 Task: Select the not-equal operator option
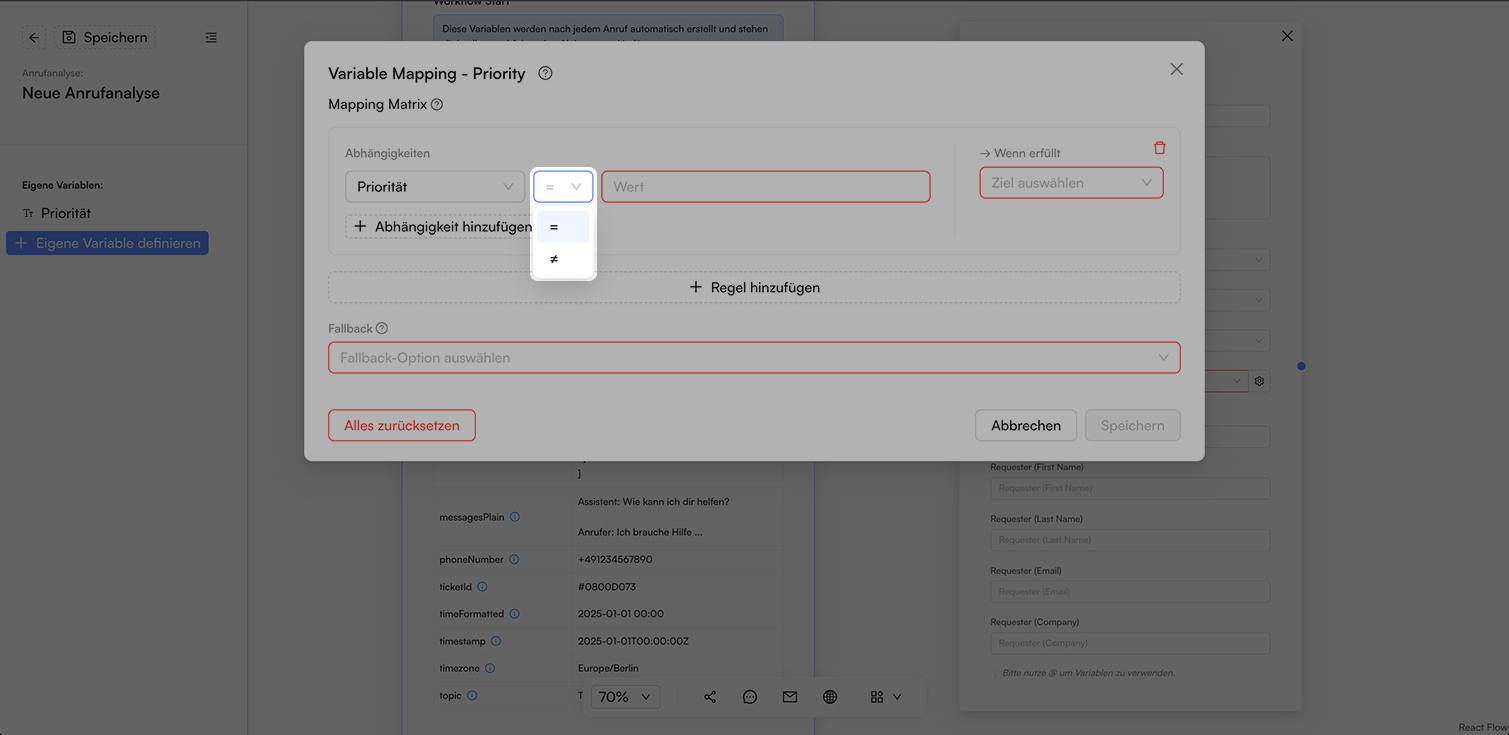563,259
